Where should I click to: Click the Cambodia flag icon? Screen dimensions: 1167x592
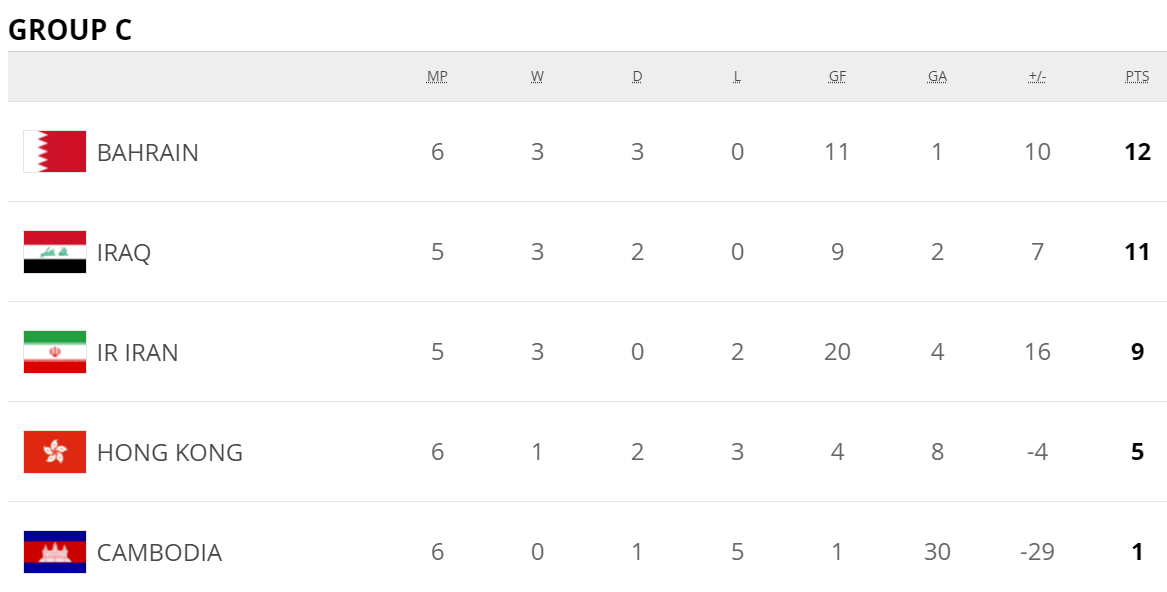tap(55, 552)
